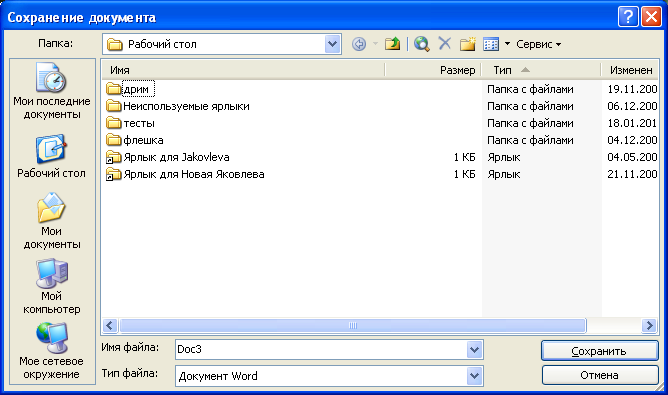Select Ярлык для Jakovleva shortcut
The image size is (668, 395).
point(176,157)
